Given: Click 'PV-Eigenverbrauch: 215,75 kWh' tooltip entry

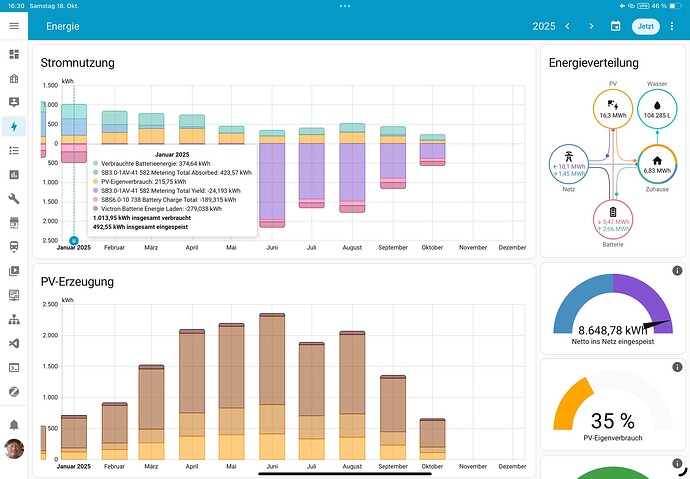Looking at the screenshot, I should 139,182.
